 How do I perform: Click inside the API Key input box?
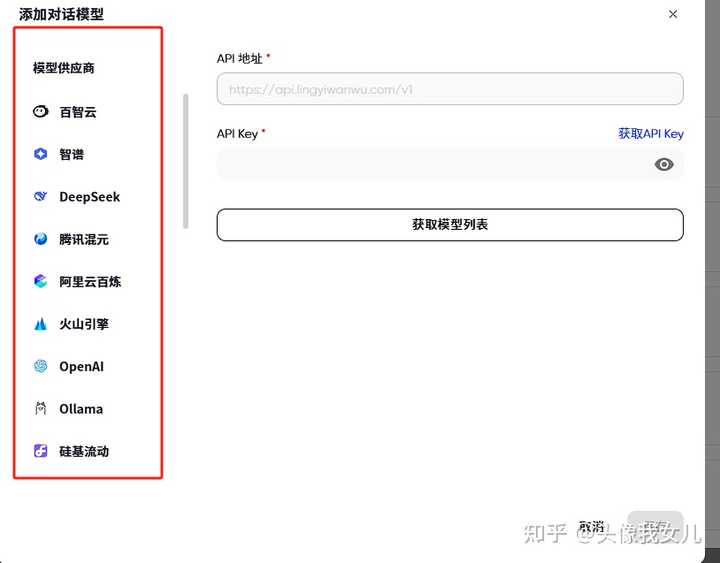pos(430,164)
